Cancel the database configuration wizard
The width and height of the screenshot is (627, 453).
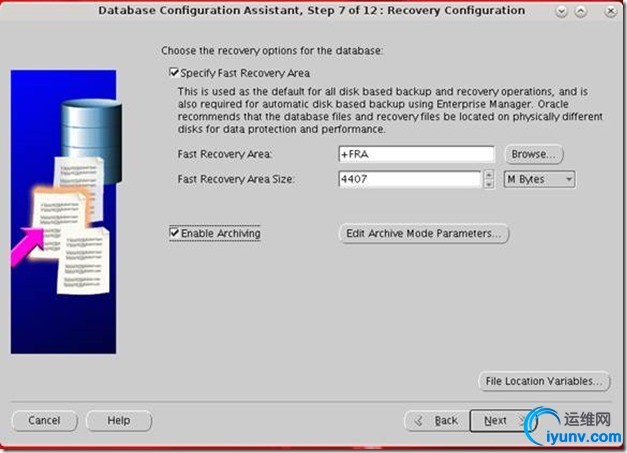44,421
